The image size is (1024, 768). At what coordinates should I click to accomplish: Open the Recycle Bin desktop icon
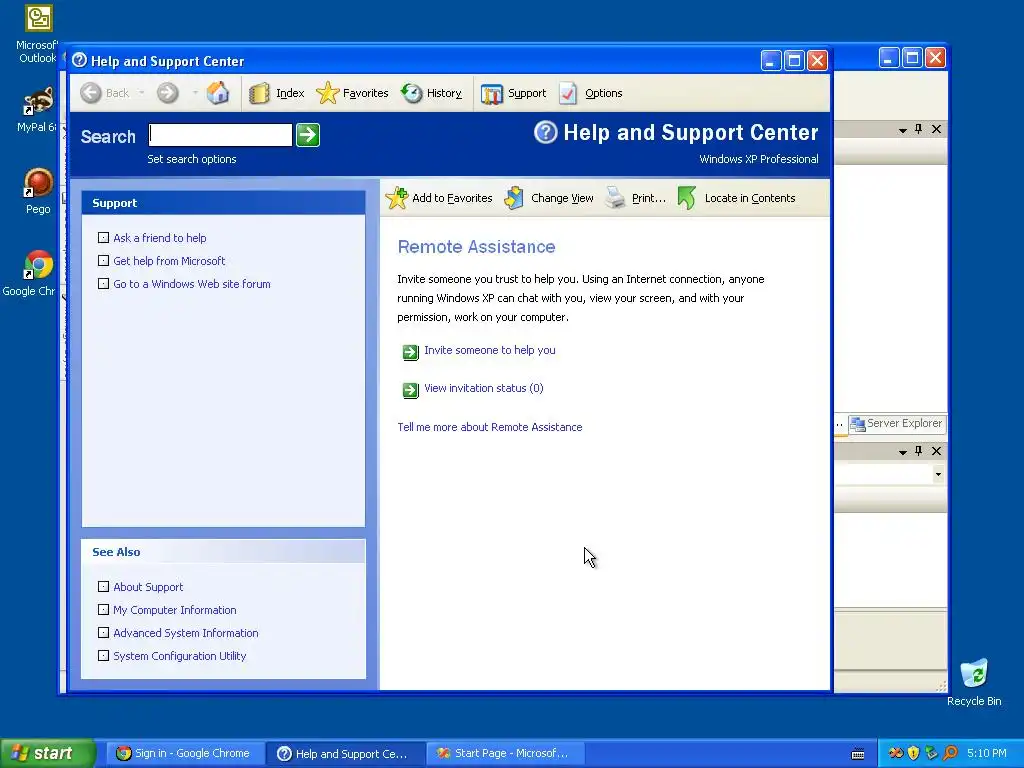(x=974, y=682)
